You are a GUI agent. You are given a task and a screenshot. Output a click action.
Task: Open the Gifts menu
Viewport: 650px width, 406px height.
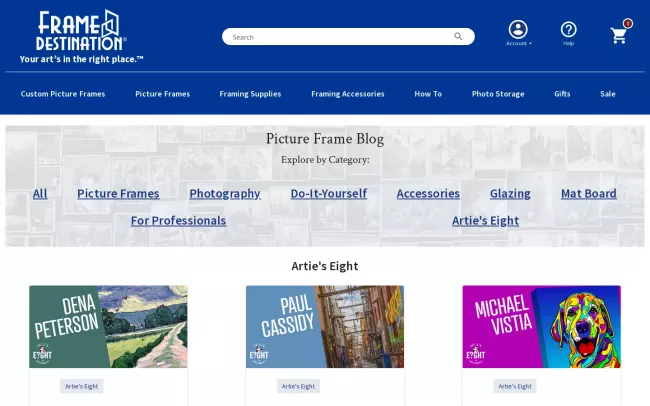(x=562, y=94)
